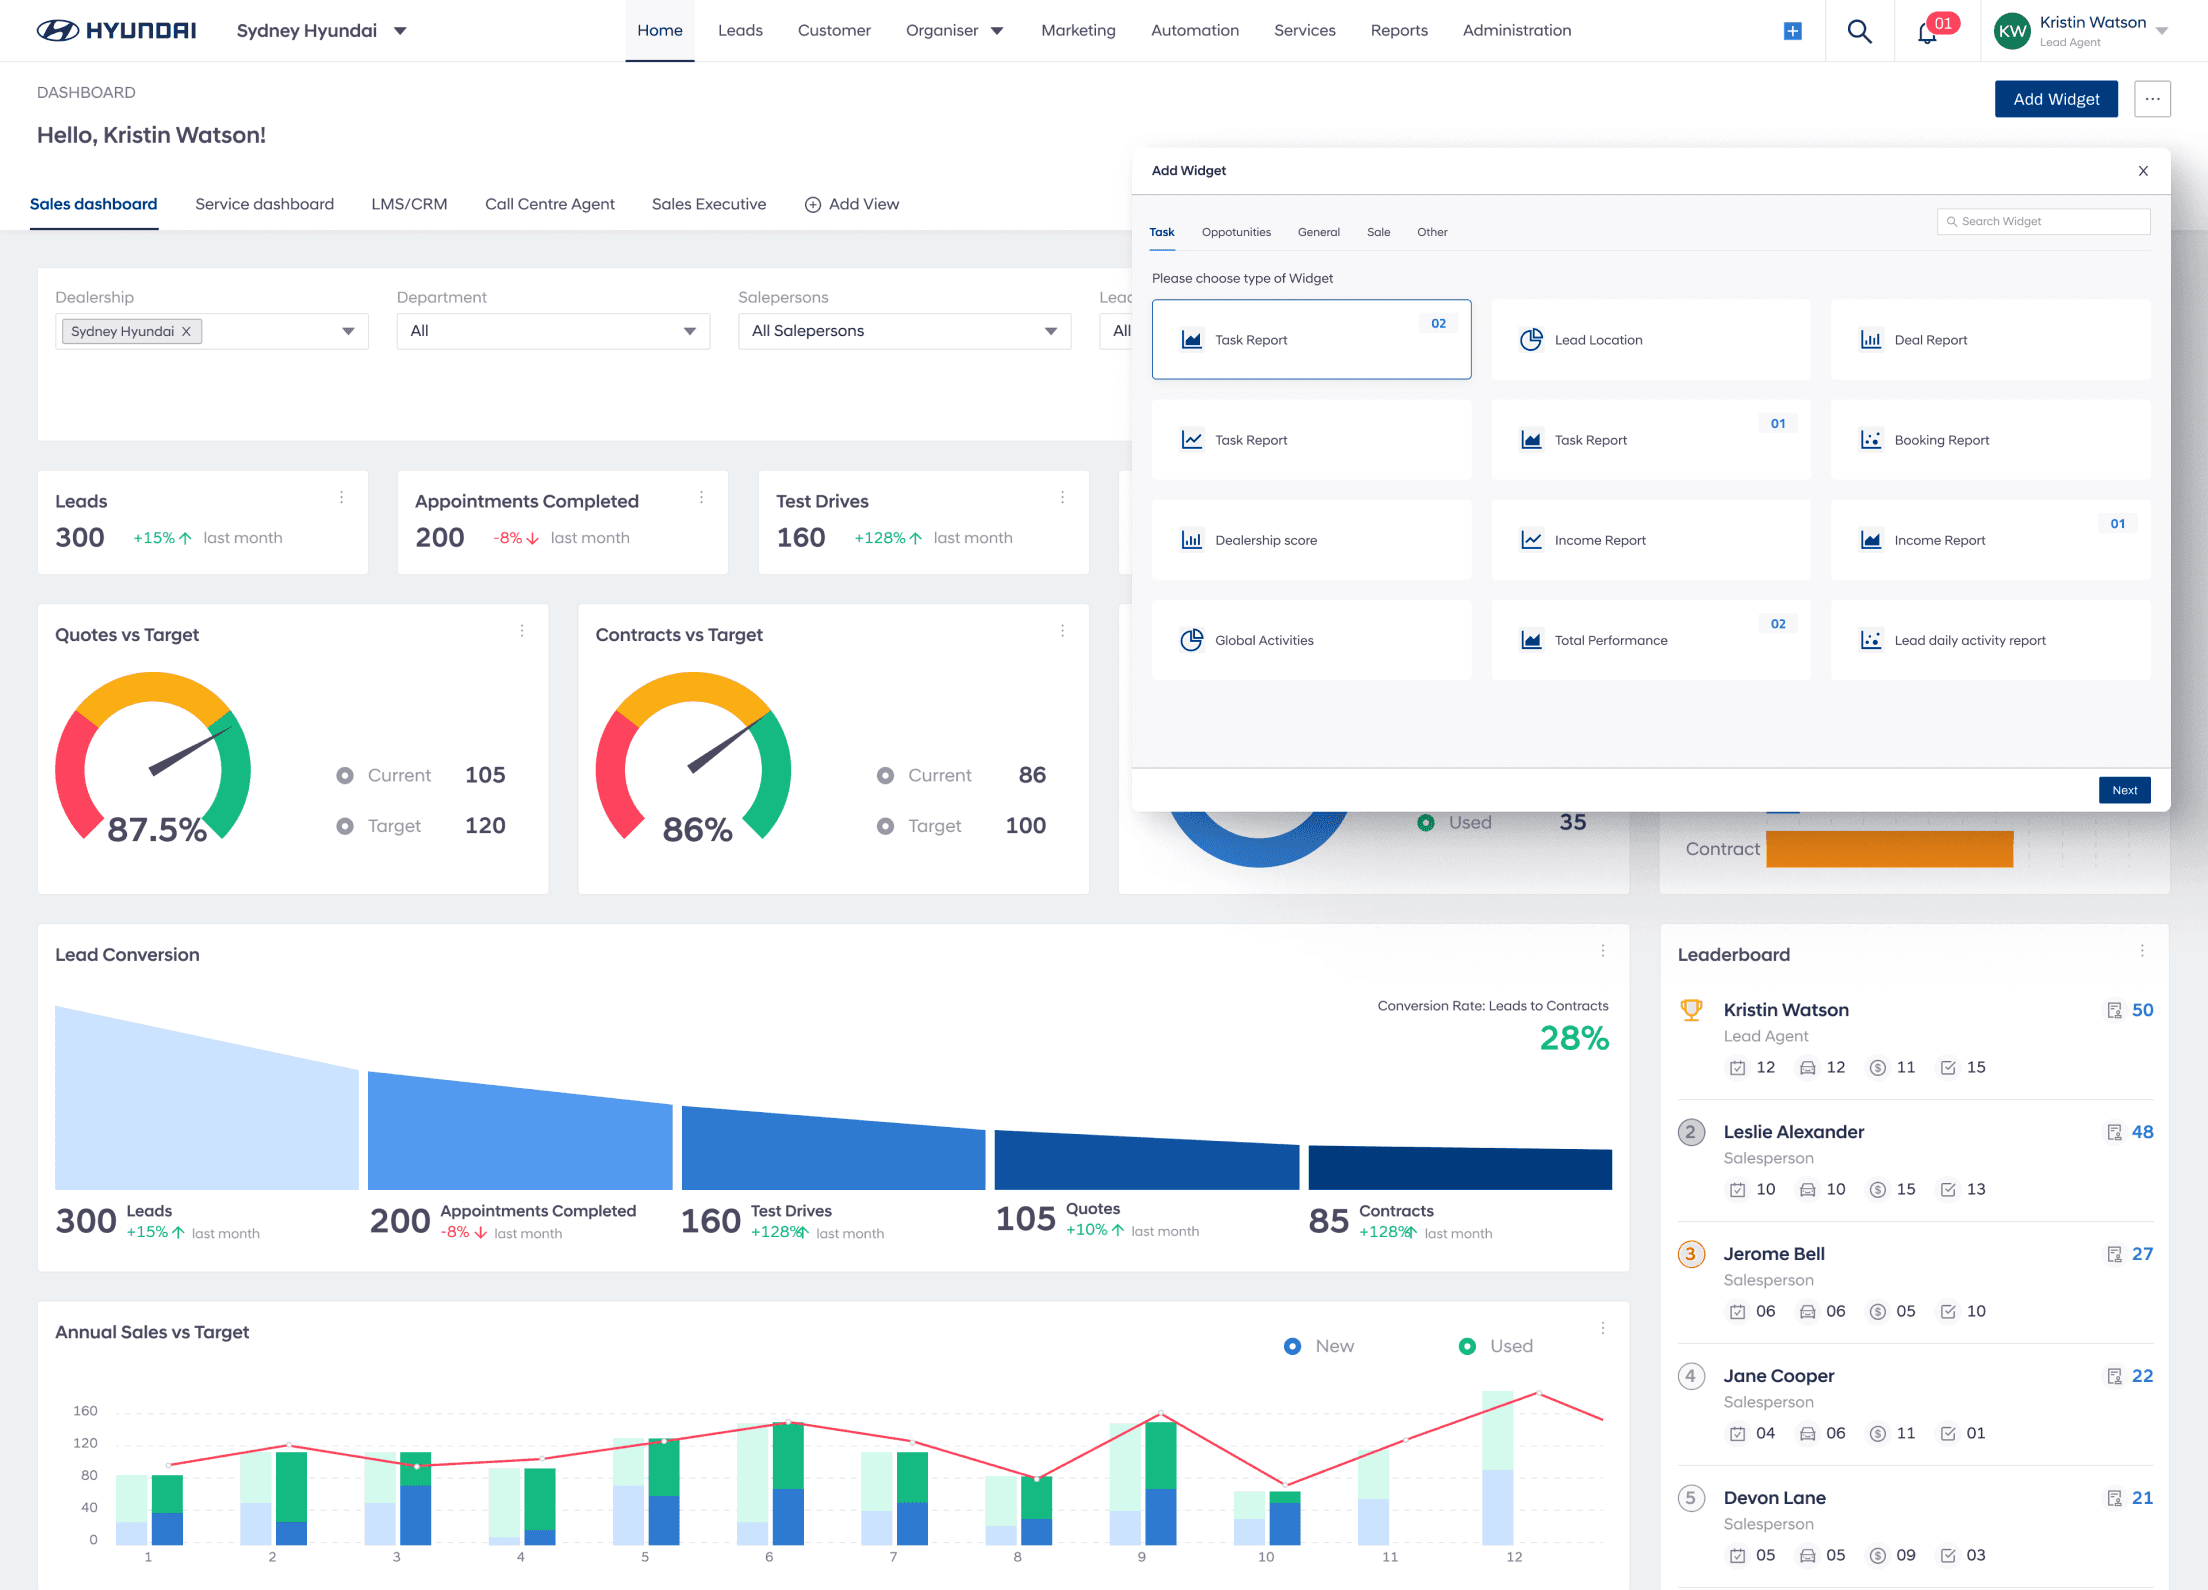Expand the Organiser menu dropdown
Screen dimensions: 2208x1590
coord(997,31)
